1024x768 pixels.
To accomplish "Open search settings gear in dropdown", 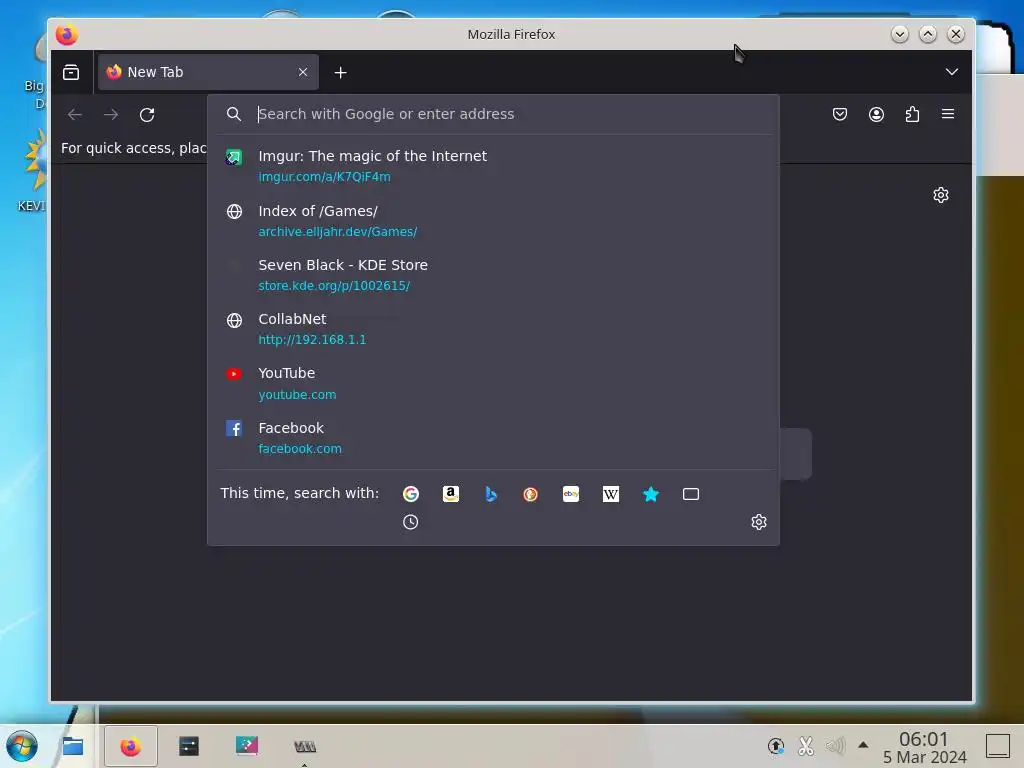I will click(x=759, y=522).
